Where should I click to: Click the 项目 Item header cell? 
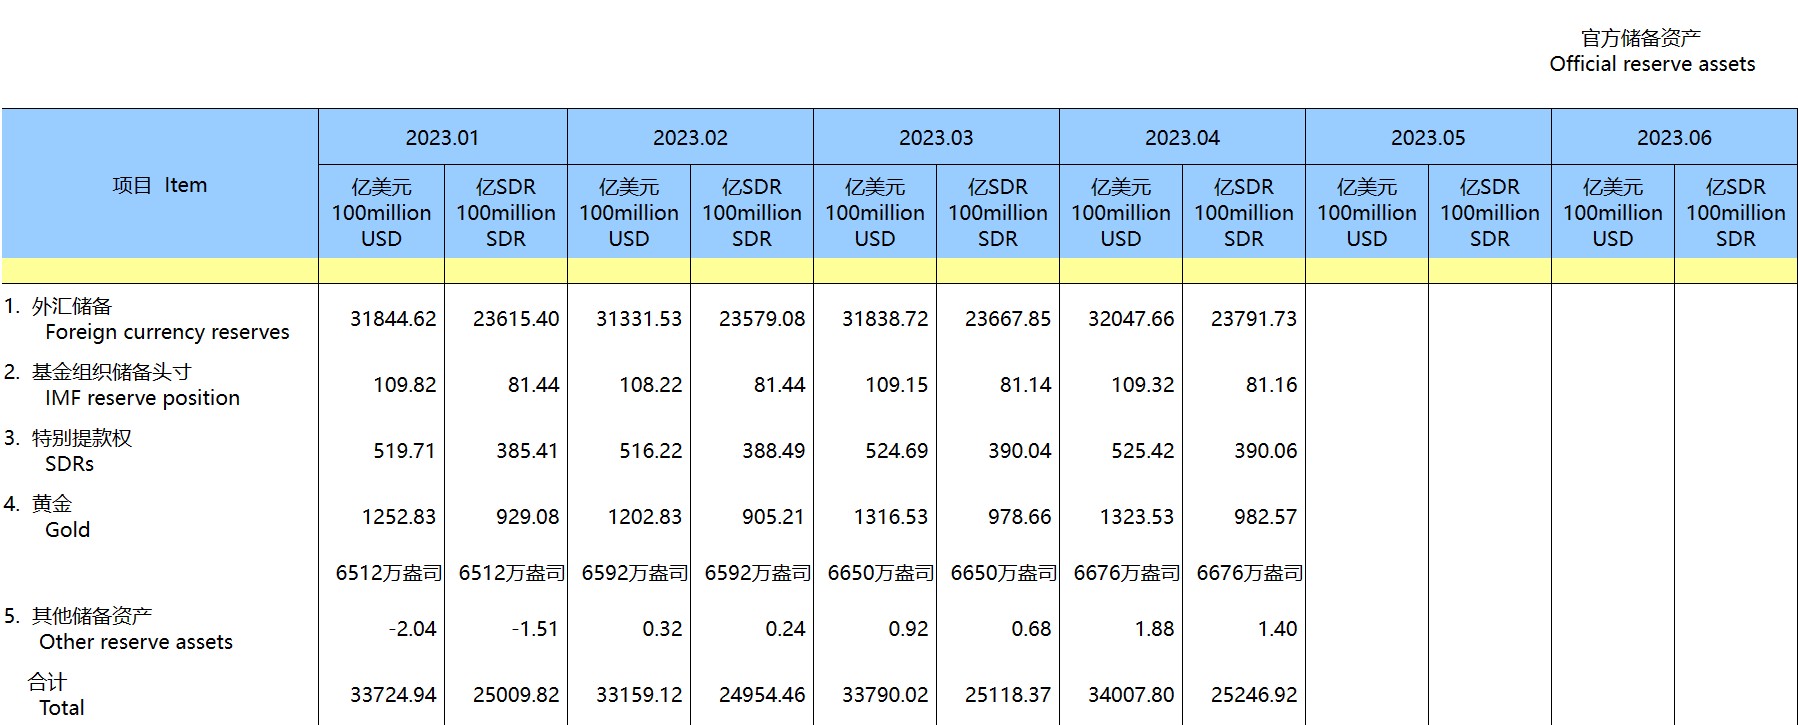[x=160, y=185]
